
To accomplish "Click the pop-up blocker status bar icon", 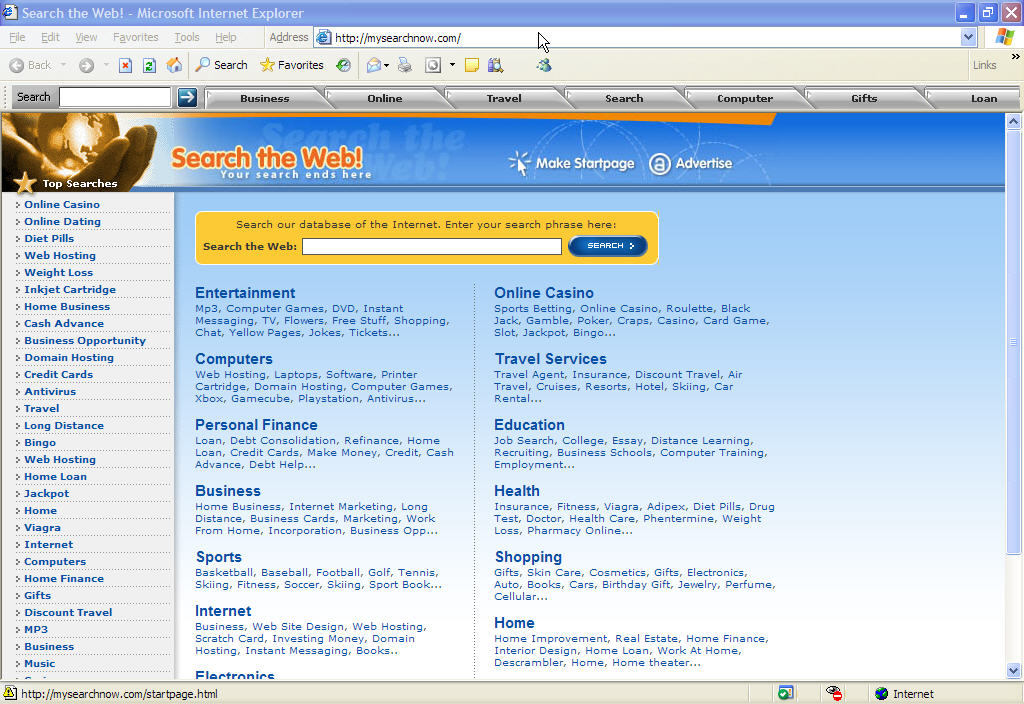I will [x=786, y=693].
